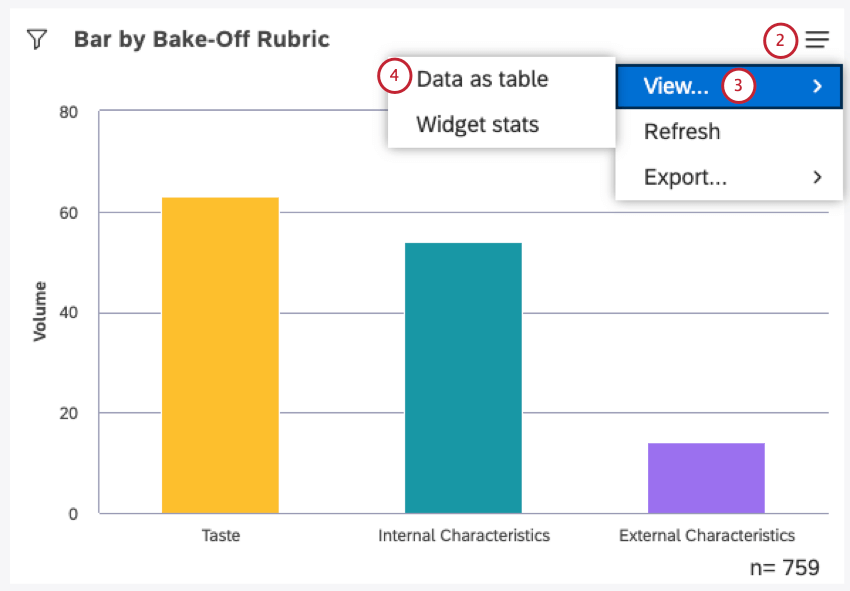
Task: Click Refresh in widget menu
Action: [x=682, y=132]
